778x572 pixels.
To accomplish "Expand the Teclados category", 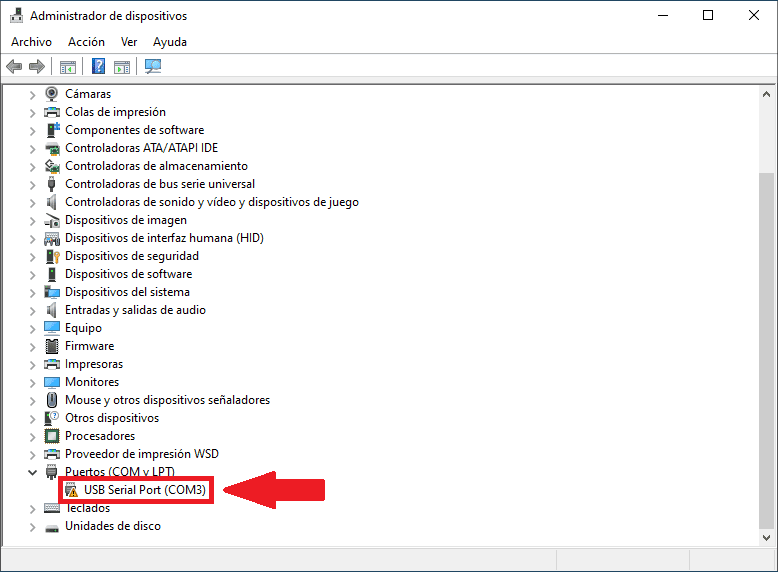I will pyautogui.click(x=32, y=508).
